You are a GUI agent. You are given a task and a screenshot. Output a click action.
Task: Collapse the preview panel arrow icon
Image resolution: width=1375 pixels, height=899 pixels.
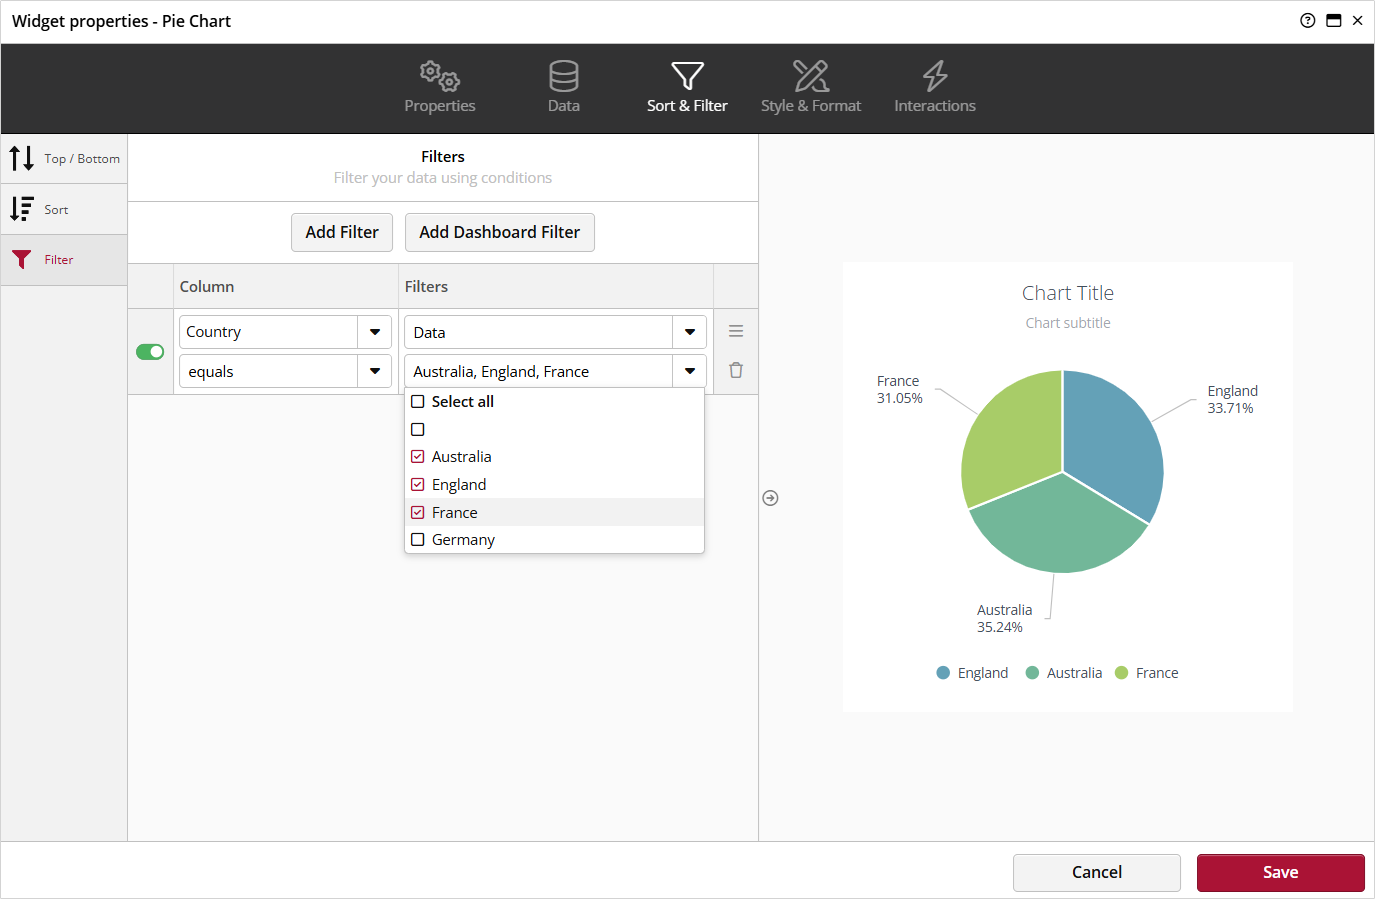pyautogui.click(x=770, y=498)
